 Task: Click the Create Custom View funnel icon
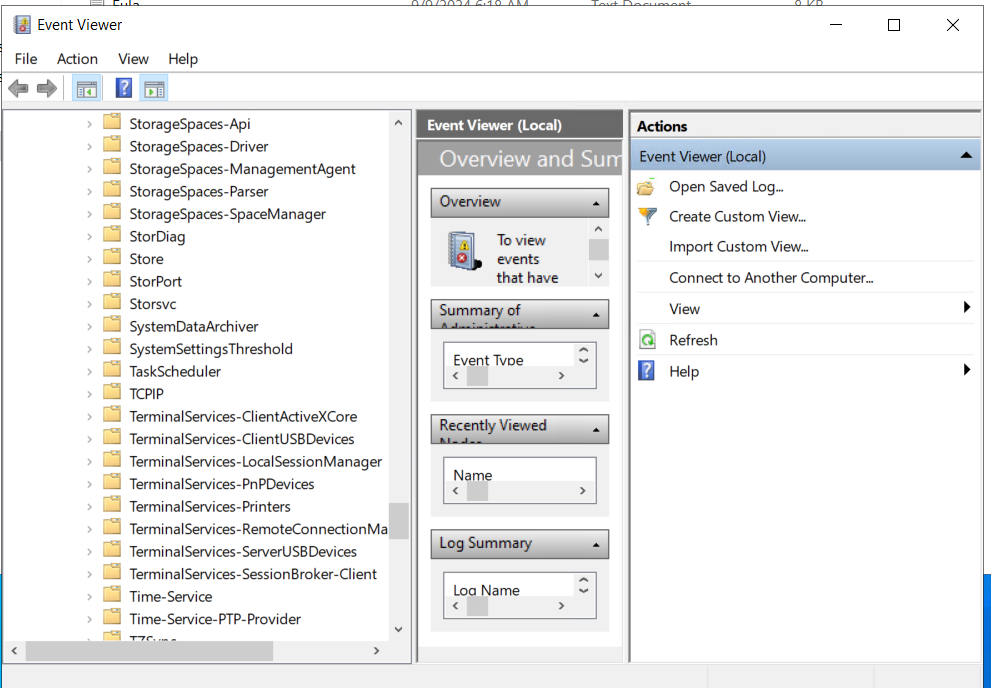(647, 217)
